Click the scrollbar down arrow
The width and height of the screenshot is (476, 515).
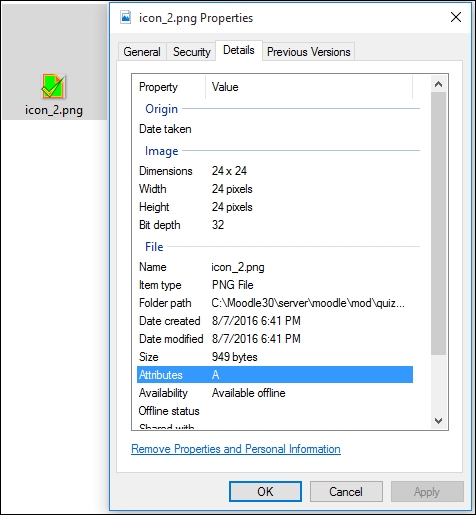[438, 421]
